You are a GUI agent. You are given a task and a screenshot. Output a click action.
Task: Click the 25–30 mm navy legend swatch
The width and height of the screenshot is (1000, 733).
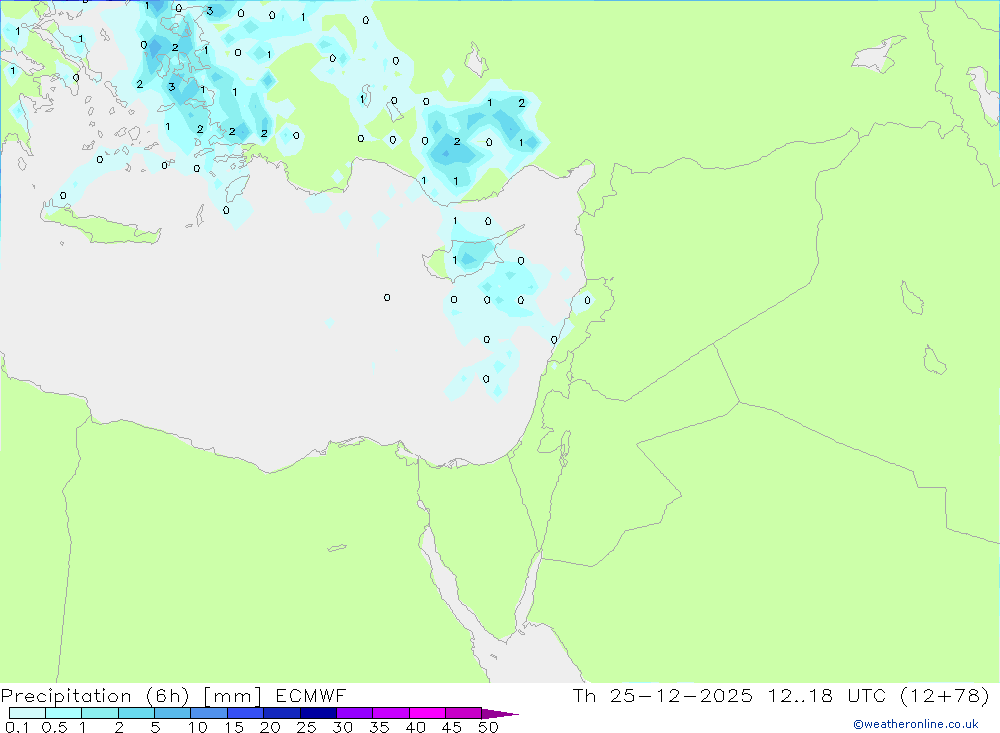[x=318, y=713]
